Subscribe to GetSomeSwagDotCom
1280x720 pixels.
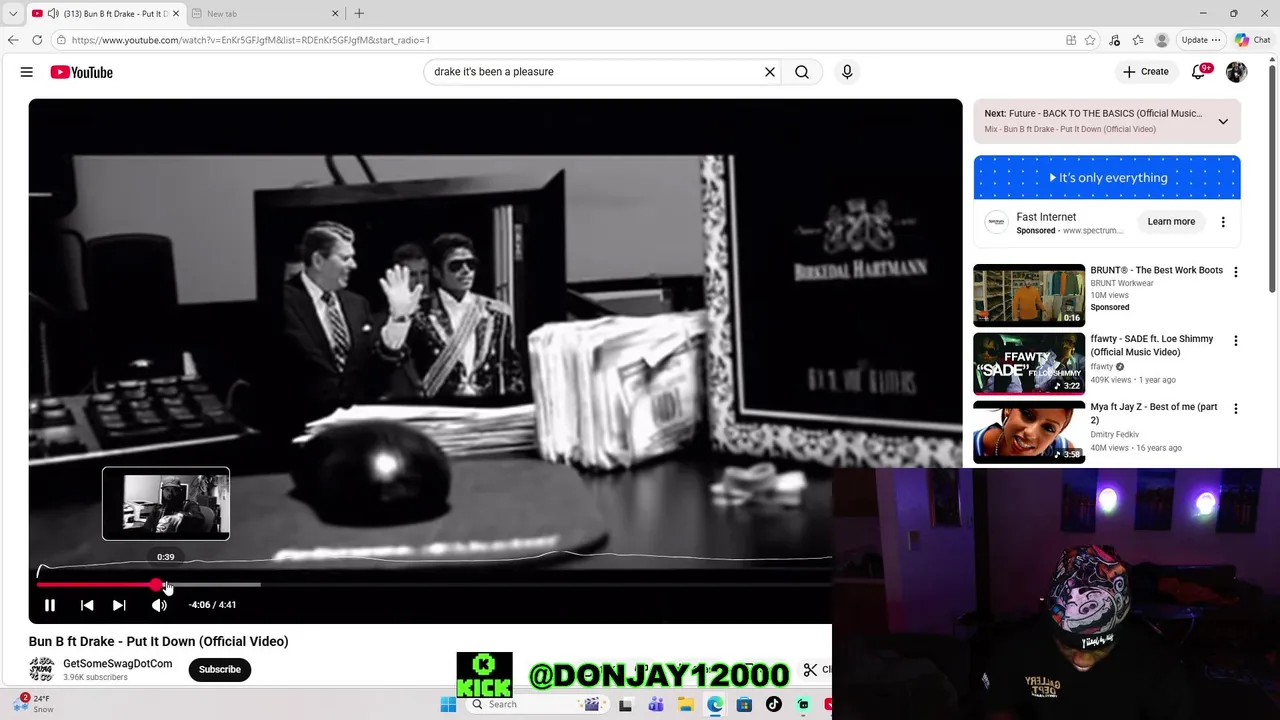[x=220, y=670]
